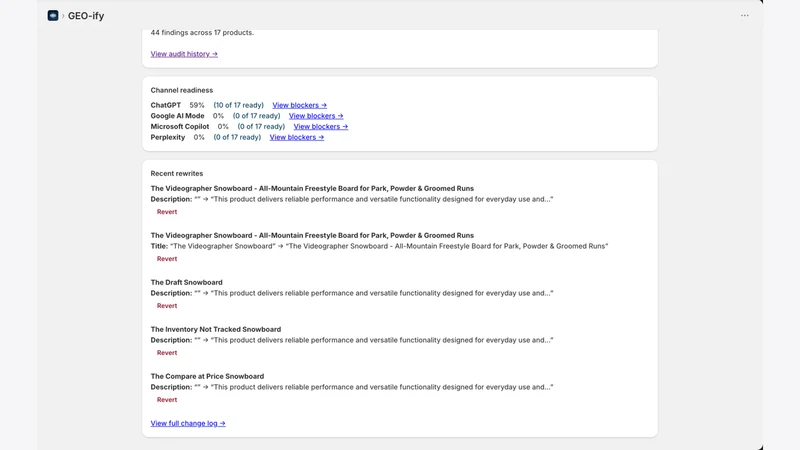View blockers for ChatGPT channel

299,105
